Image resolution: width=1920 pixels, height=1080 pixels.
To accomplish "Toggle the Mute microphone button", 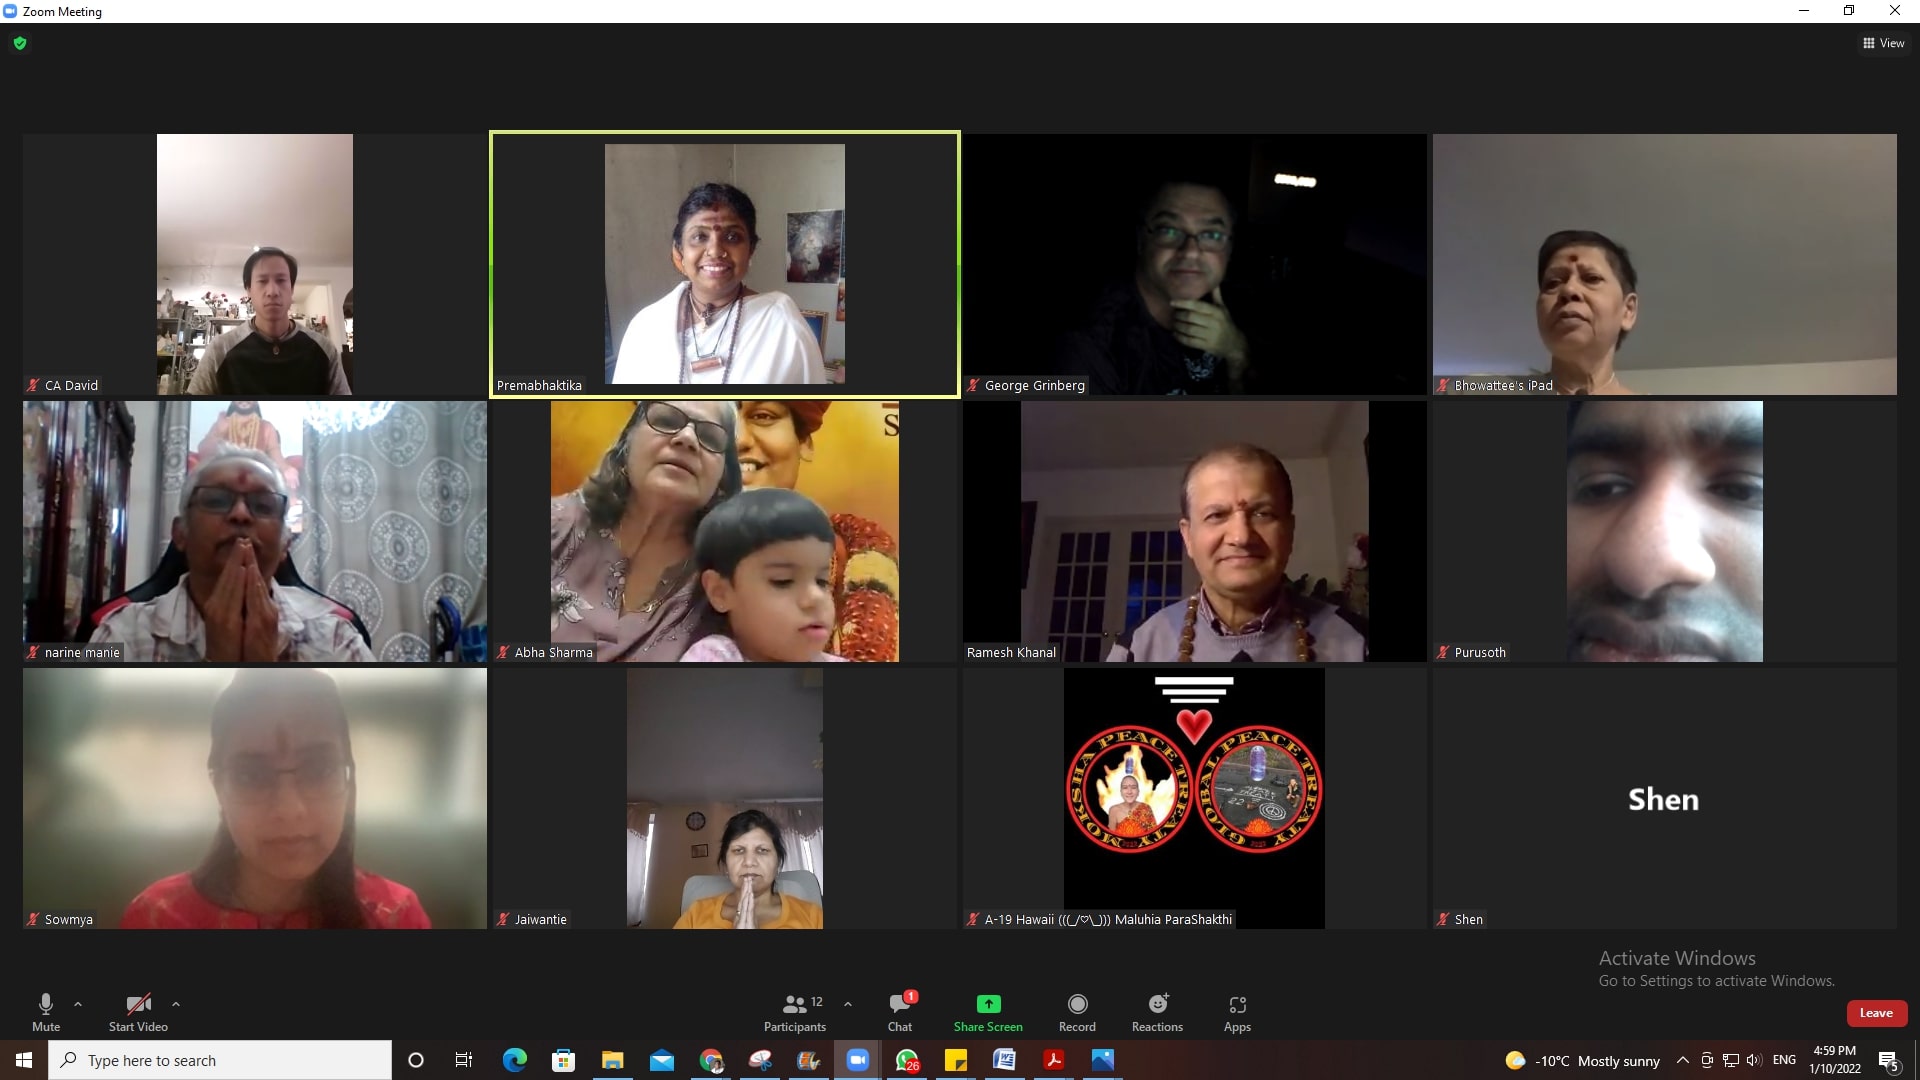I will [x=46, y=1012].
